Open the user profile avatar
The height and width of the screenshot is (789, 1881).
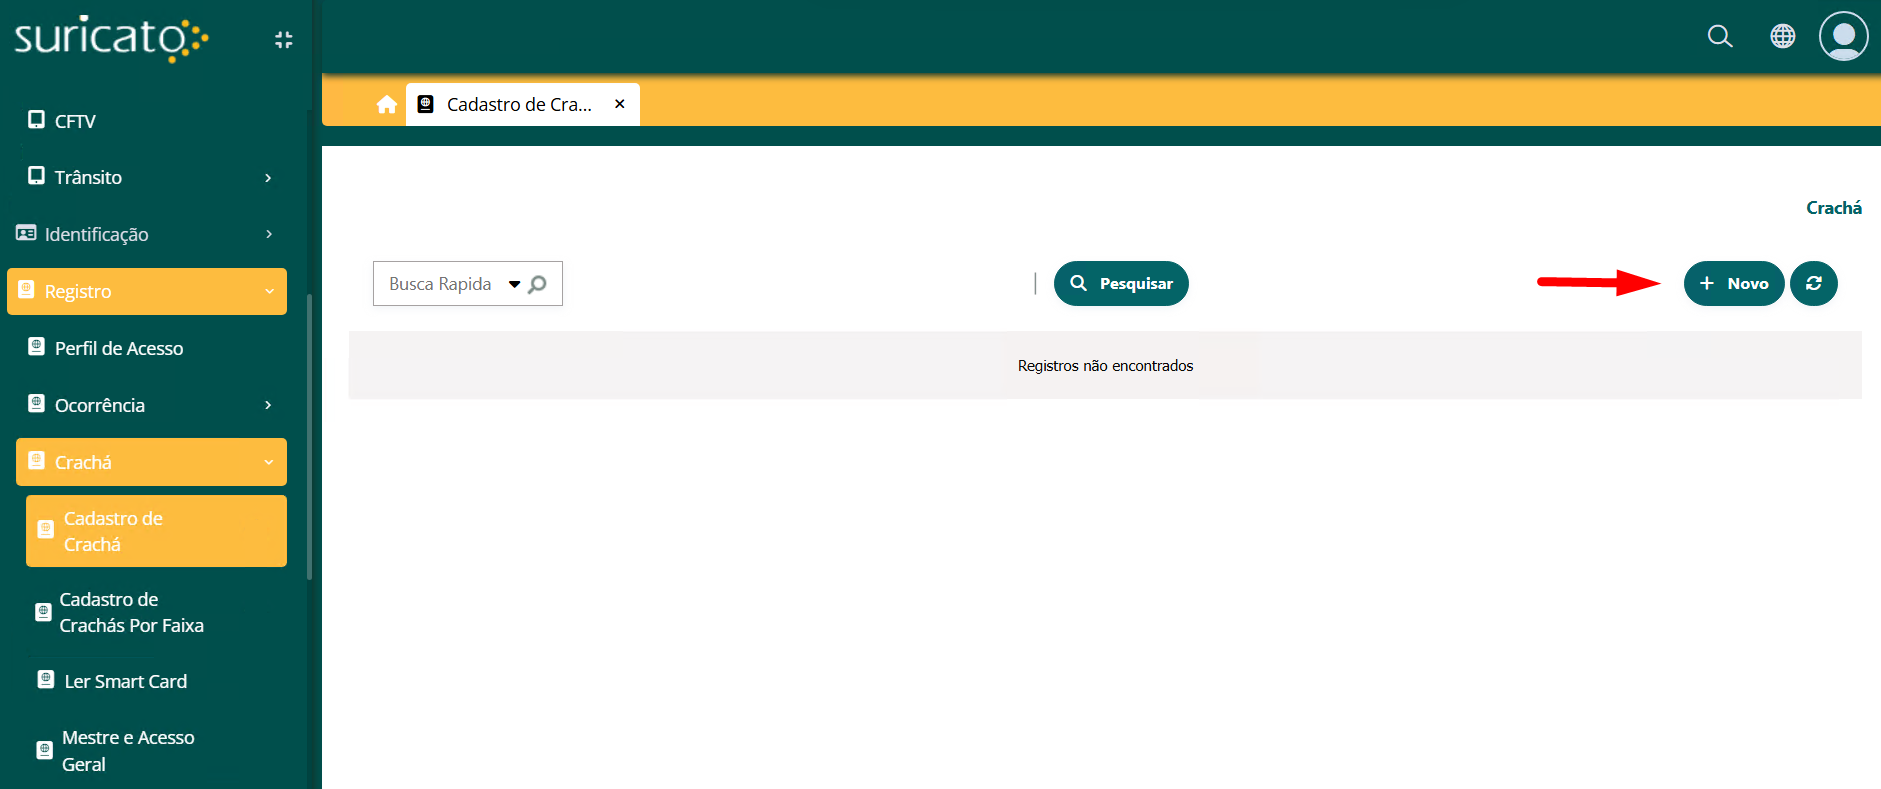pyautogui.click(x=1844, y=36)
